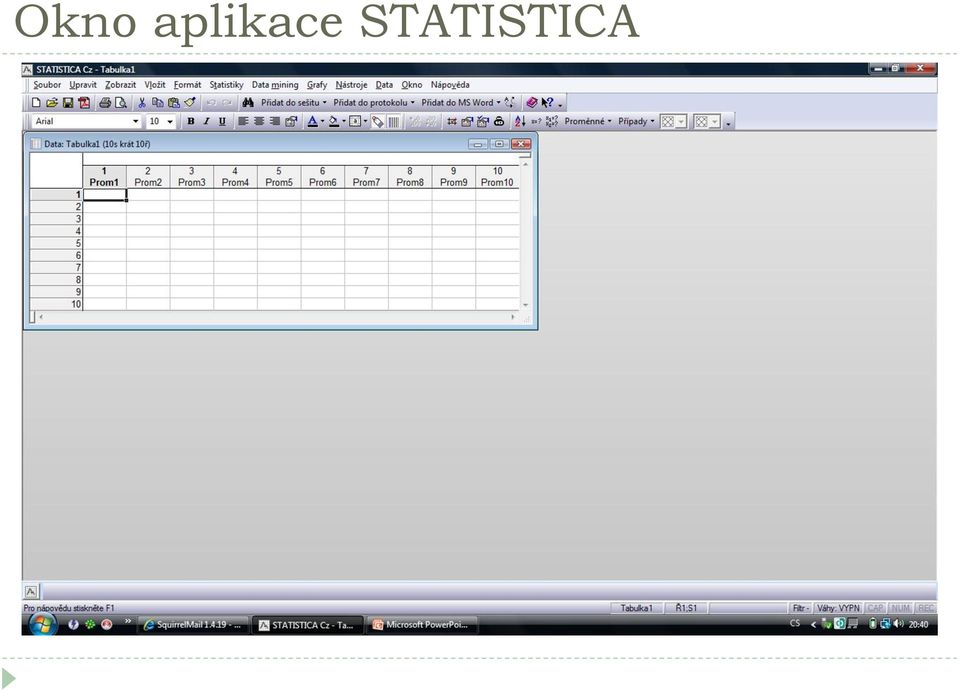Click the format painter brush icon
The height and width of the screenshot is (691, 959).
click(190, 103)
